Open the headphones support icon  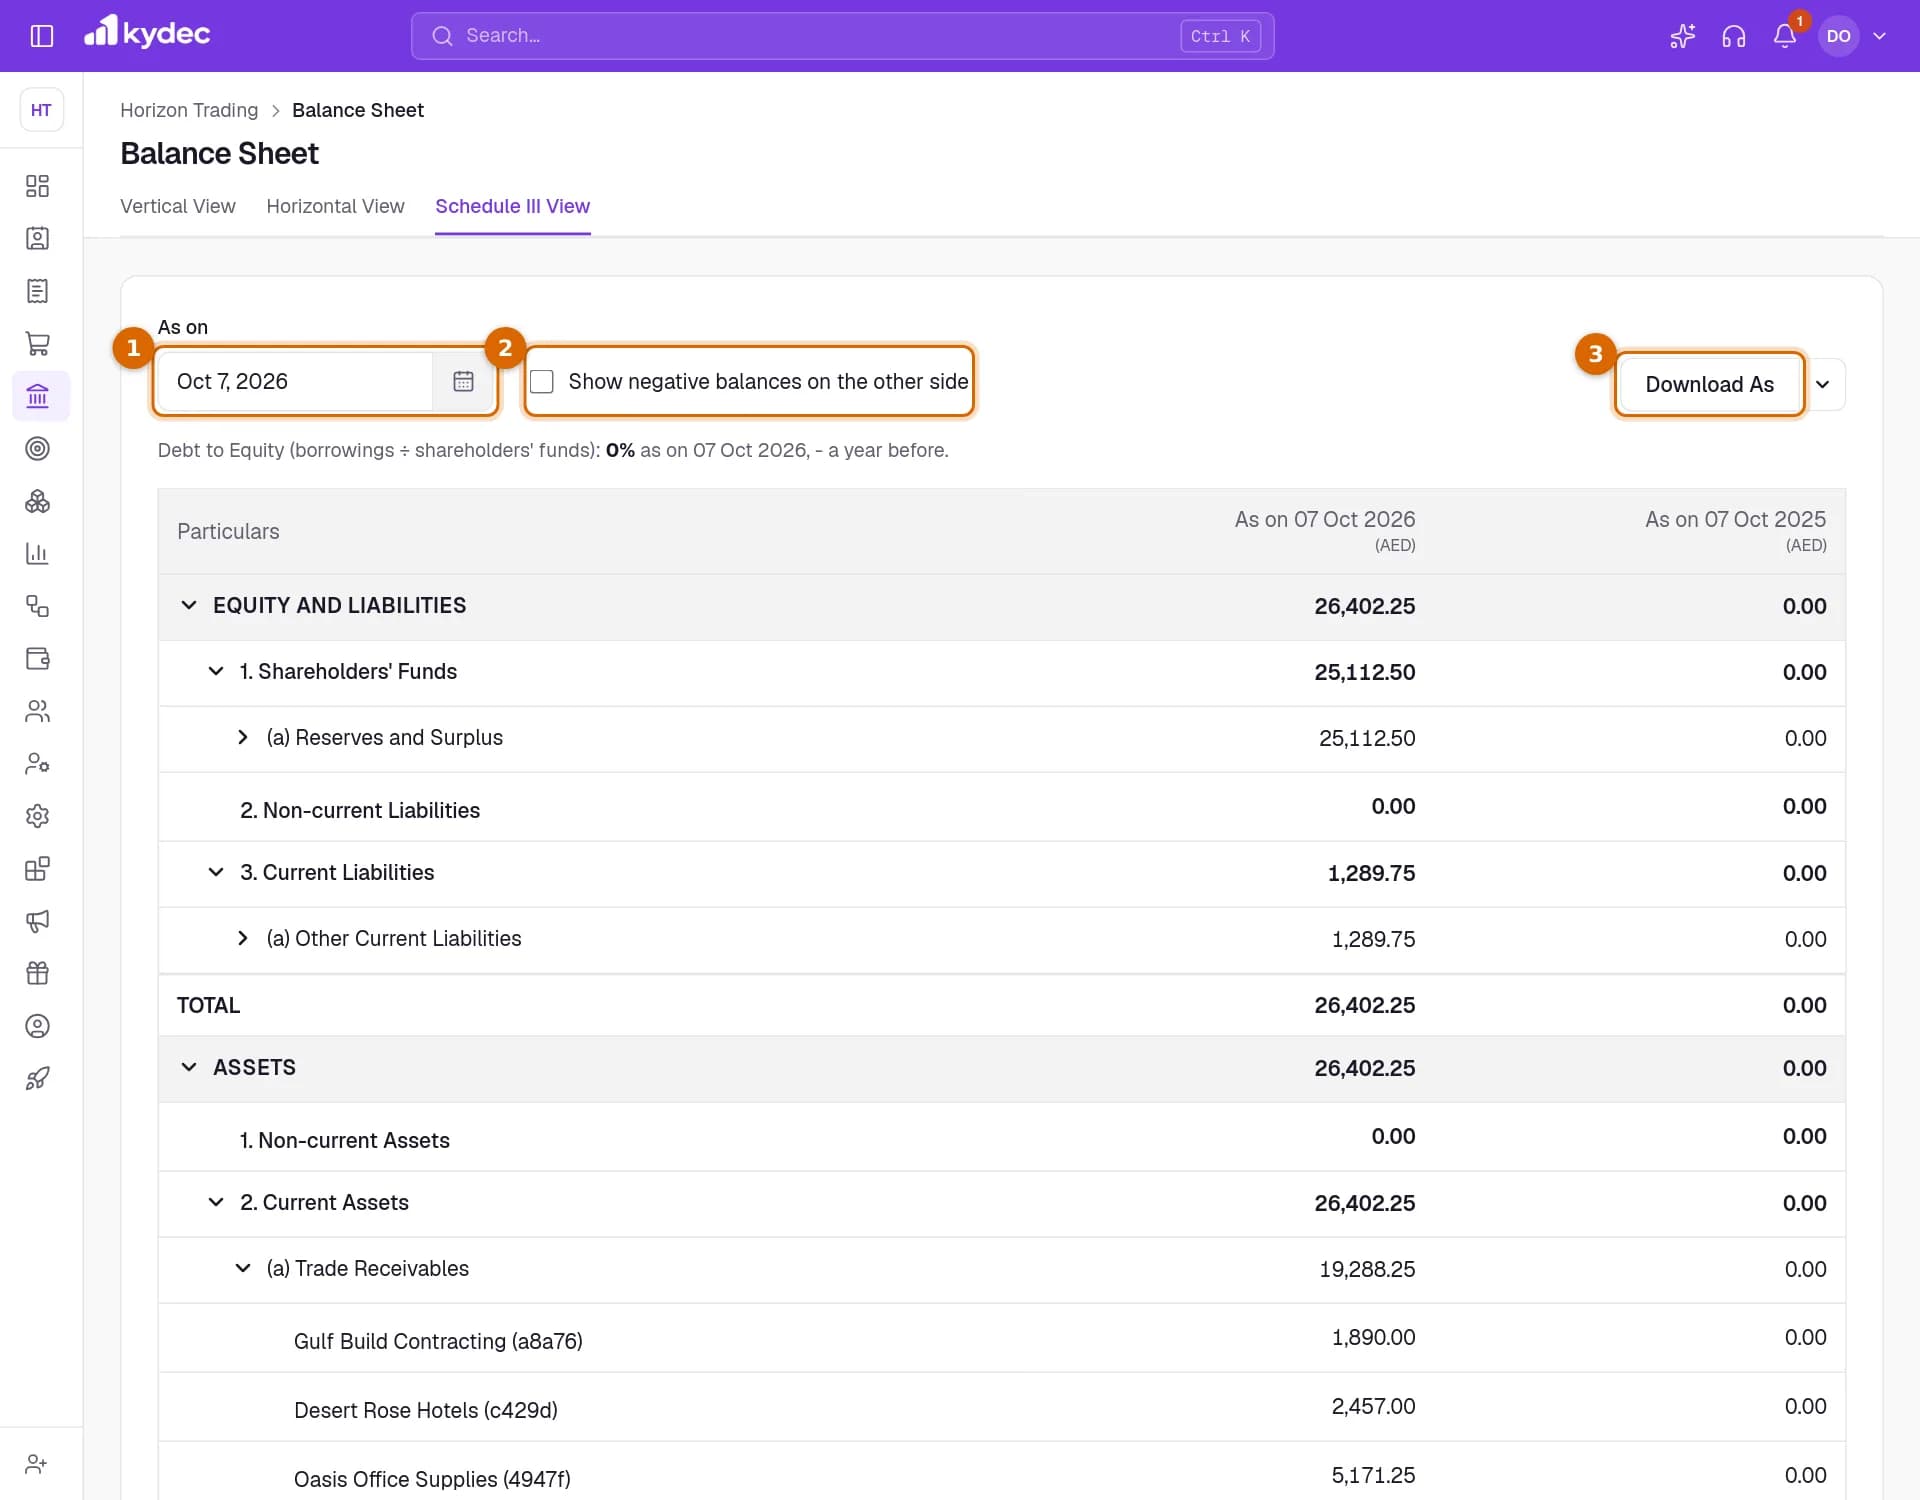tap(1733, 36)
